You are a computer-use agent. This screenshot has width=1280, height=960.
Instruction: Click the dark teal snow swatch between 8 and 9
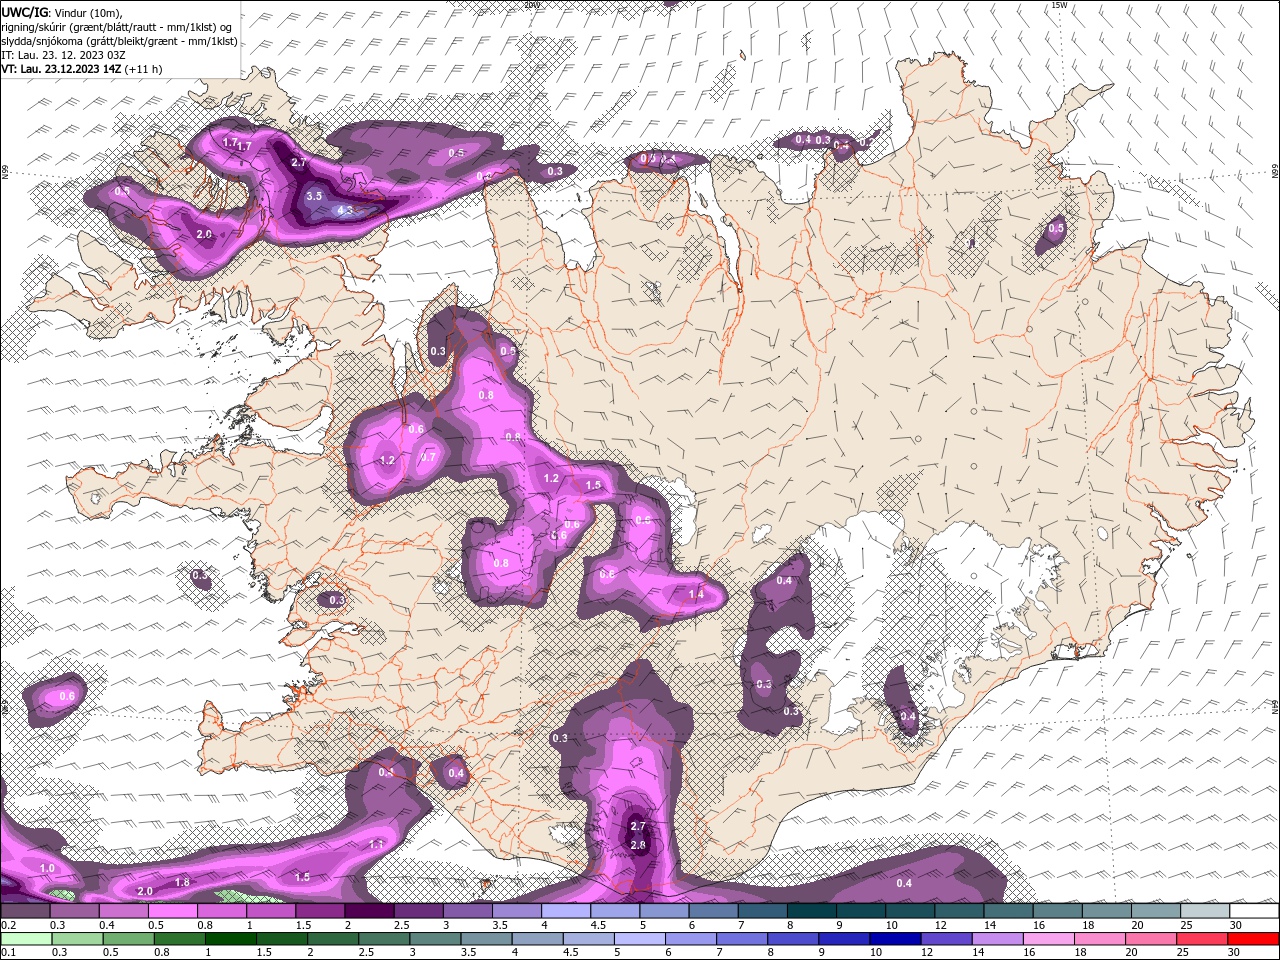[x=812, y=911]
